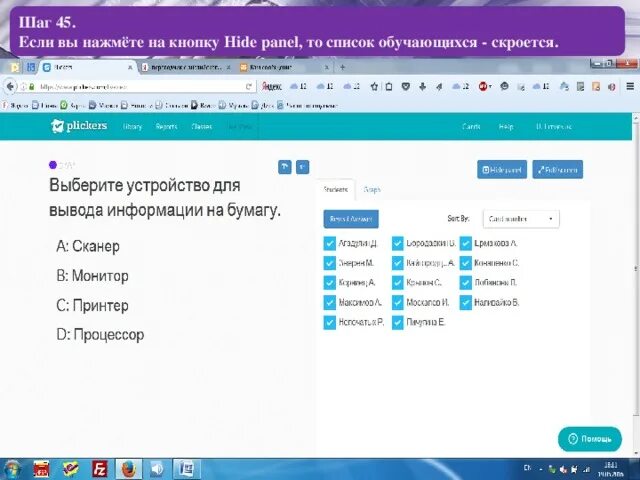Open FileZilla from the taskbar
The height and width of the screenshot is (480, 640).
point(100,469)
